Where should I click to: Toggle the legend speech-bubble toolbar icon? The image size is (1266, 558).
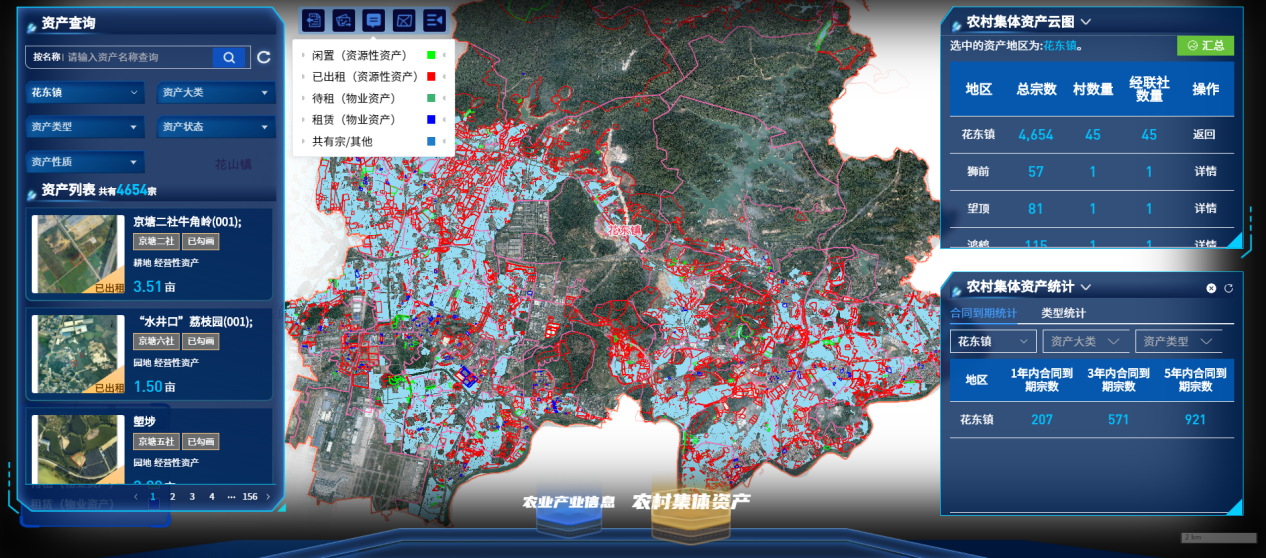coord(374,20)
